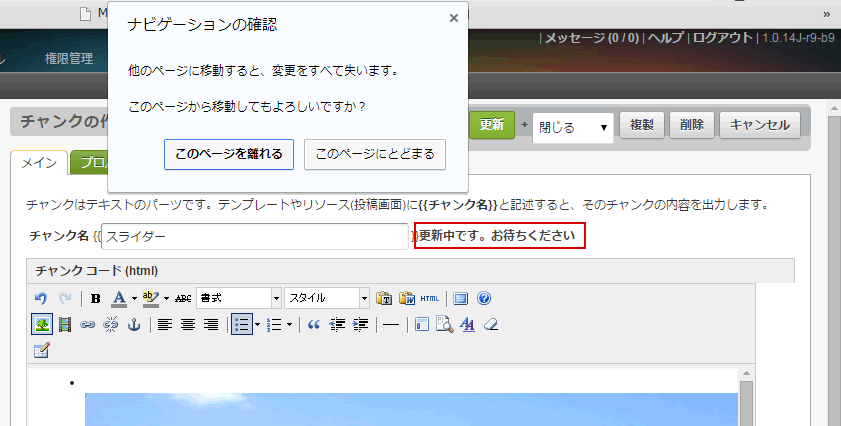The height and width of the screenshot is (426, 841).
Task: Toggle bold formatting in the editor
Action: pos(96,298)
